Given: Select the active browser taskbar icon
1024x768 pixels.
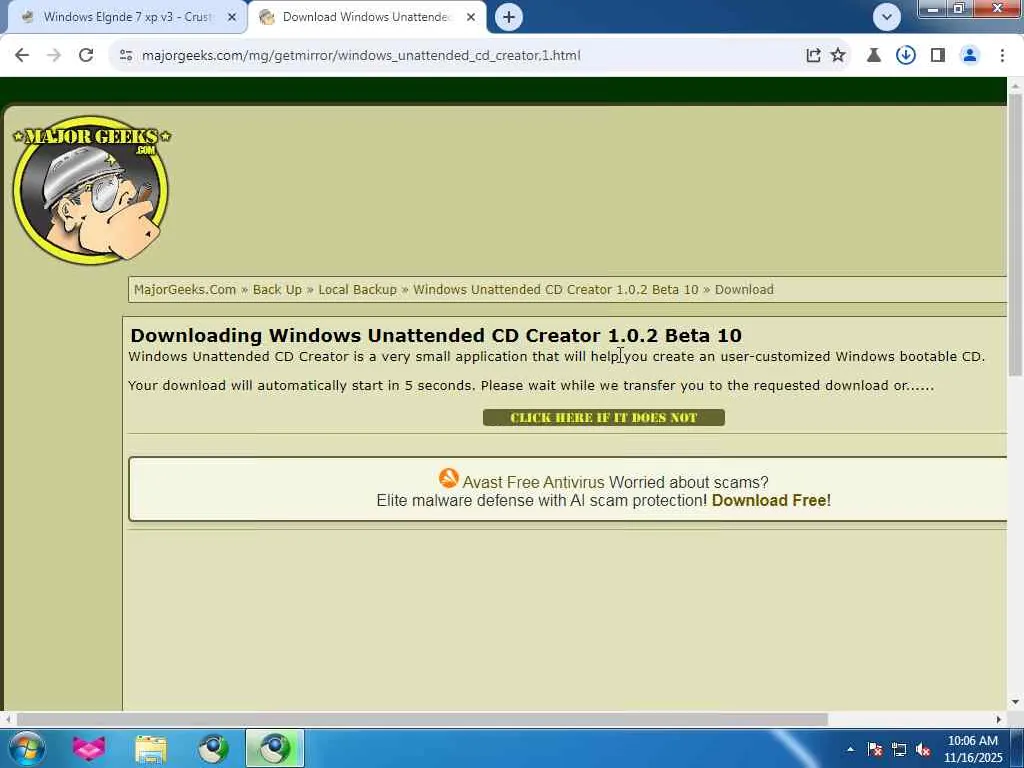Looking at the screenshot, I should click(x=275, y=748).
